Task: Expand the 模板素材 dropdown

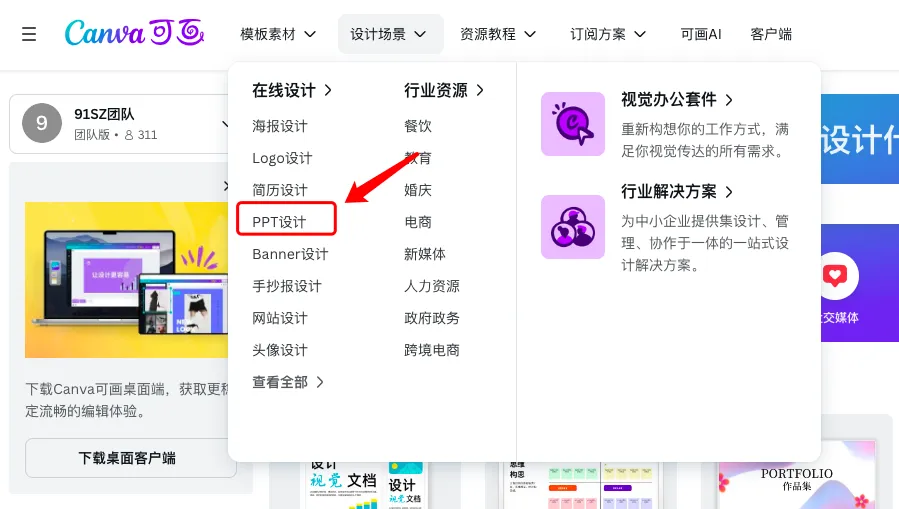Action: (x=277, y=34)
